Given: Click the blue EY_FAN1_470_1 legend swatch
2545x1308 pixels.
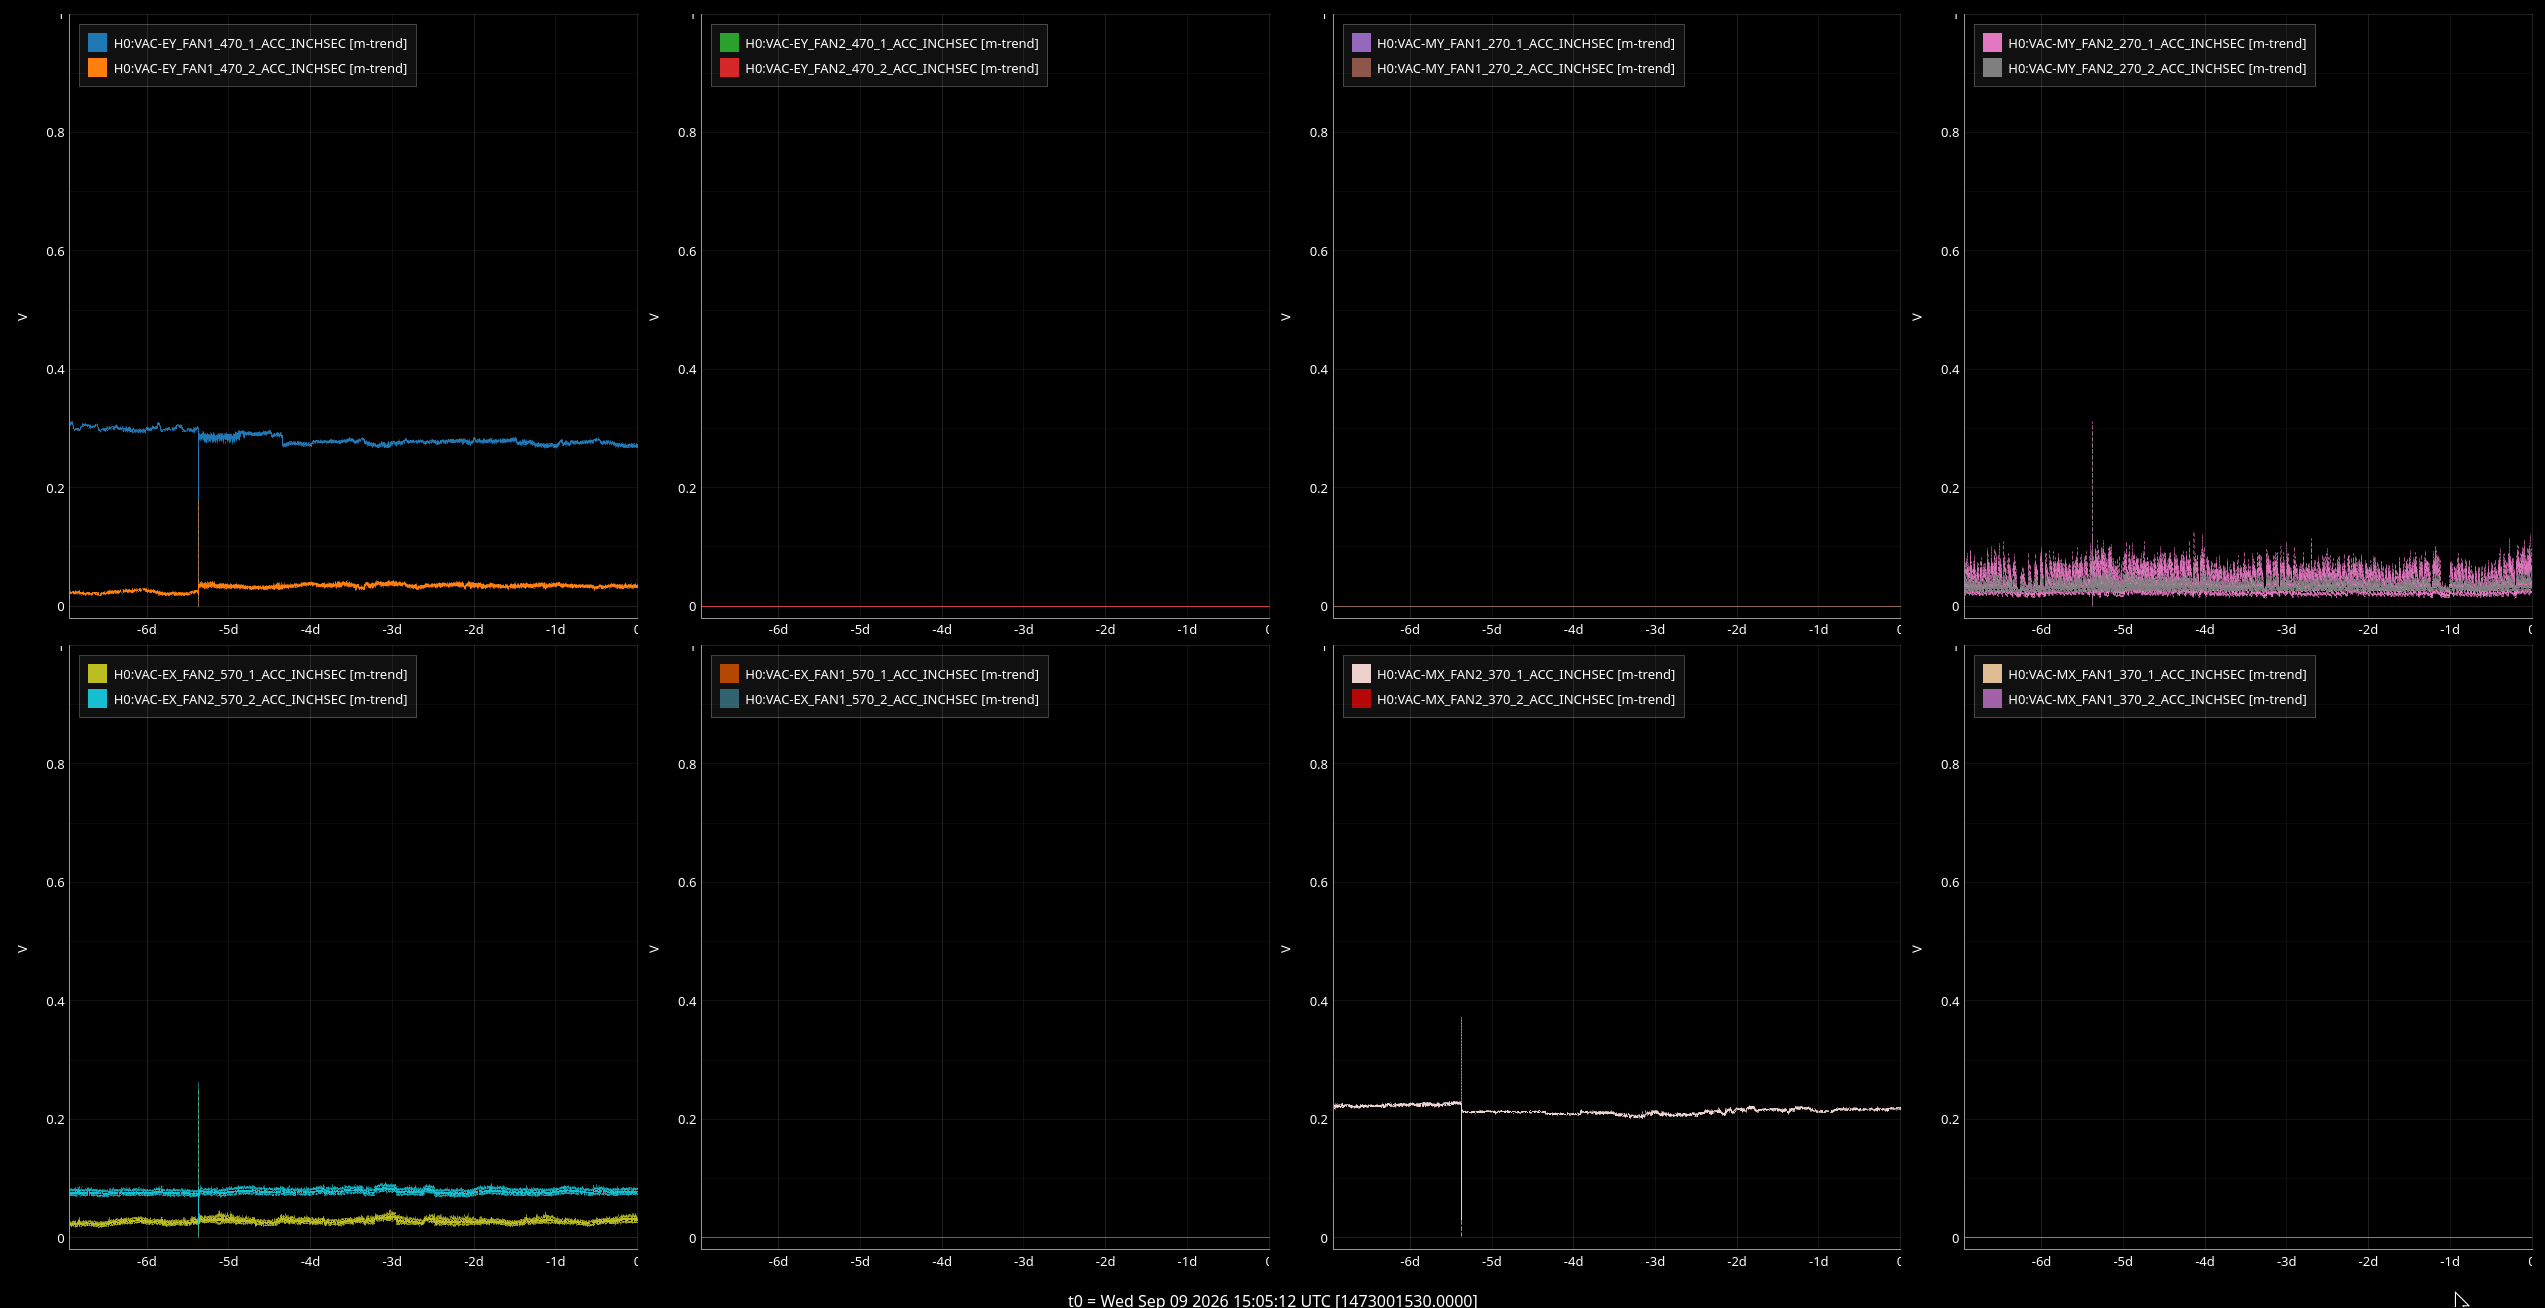Looking at the screenshot, I should point(97,43).
